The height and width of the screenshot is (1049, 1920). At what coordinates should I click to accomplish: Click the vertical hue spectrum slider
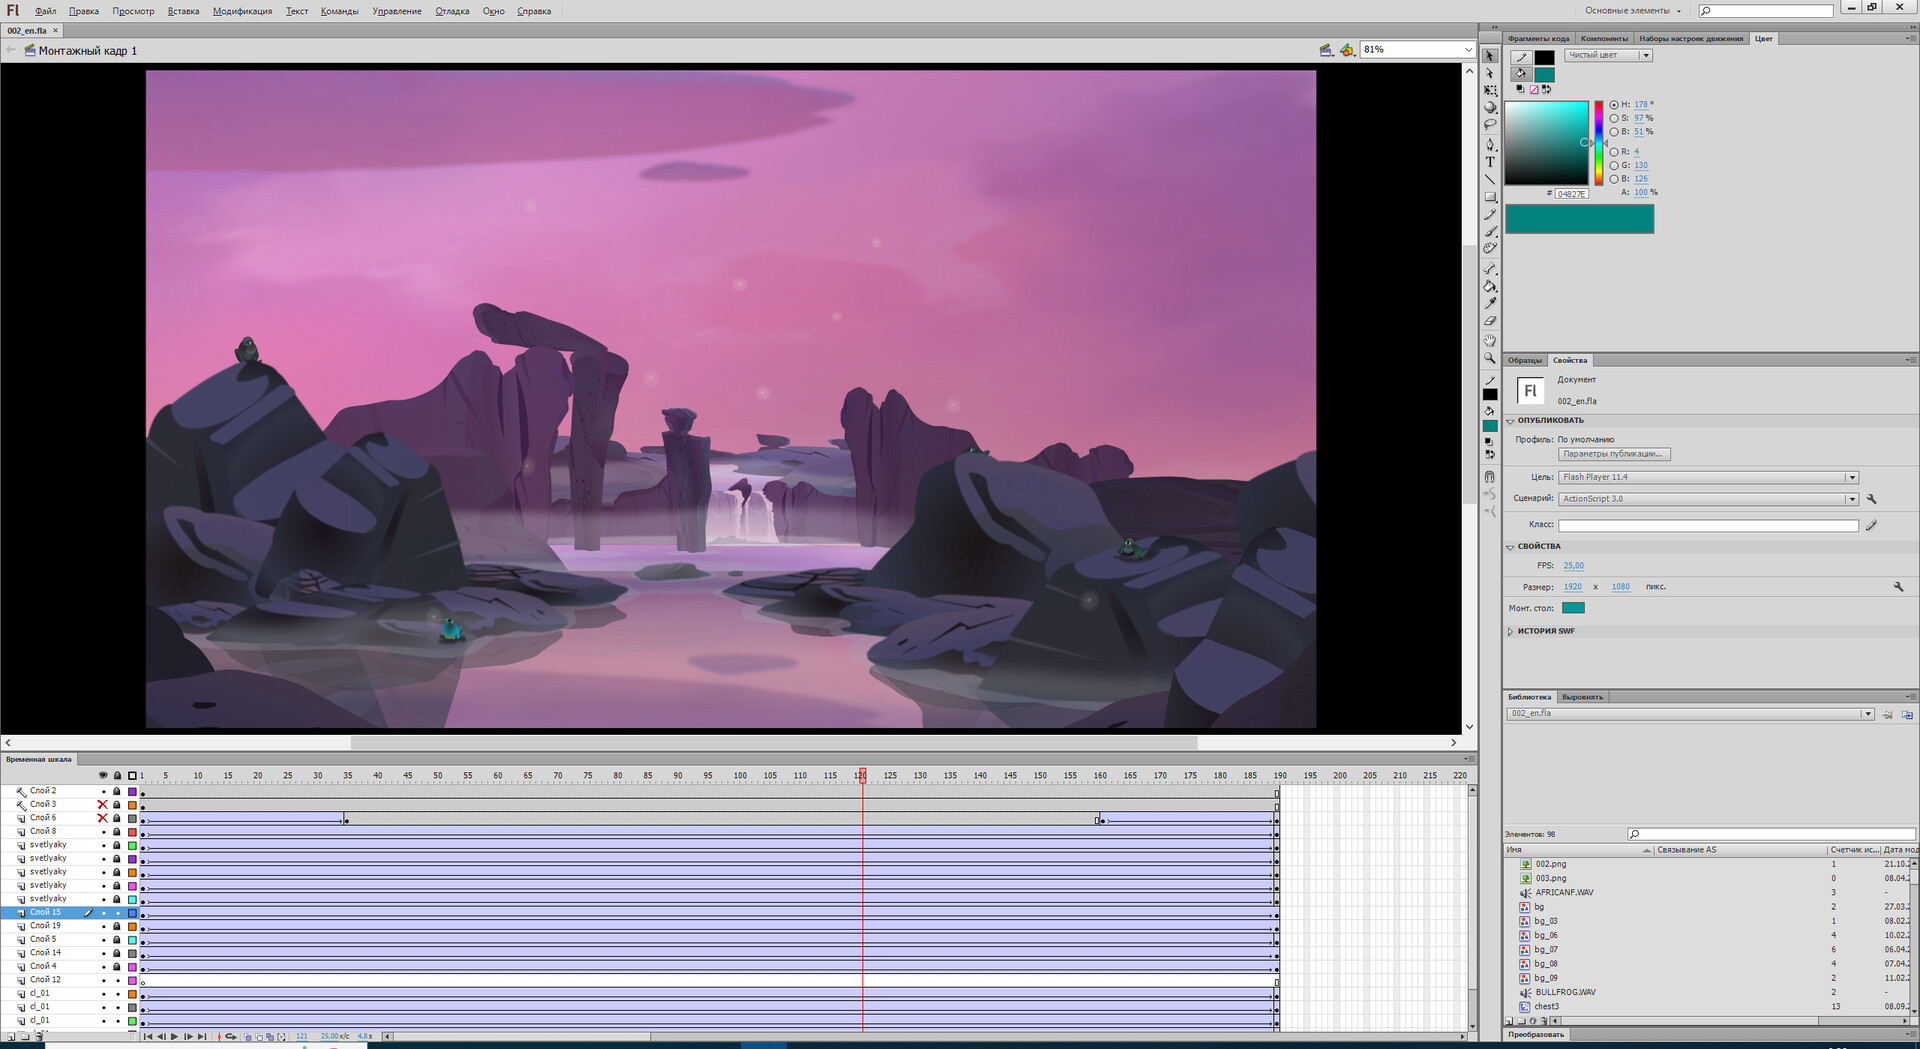[1599, 143]
